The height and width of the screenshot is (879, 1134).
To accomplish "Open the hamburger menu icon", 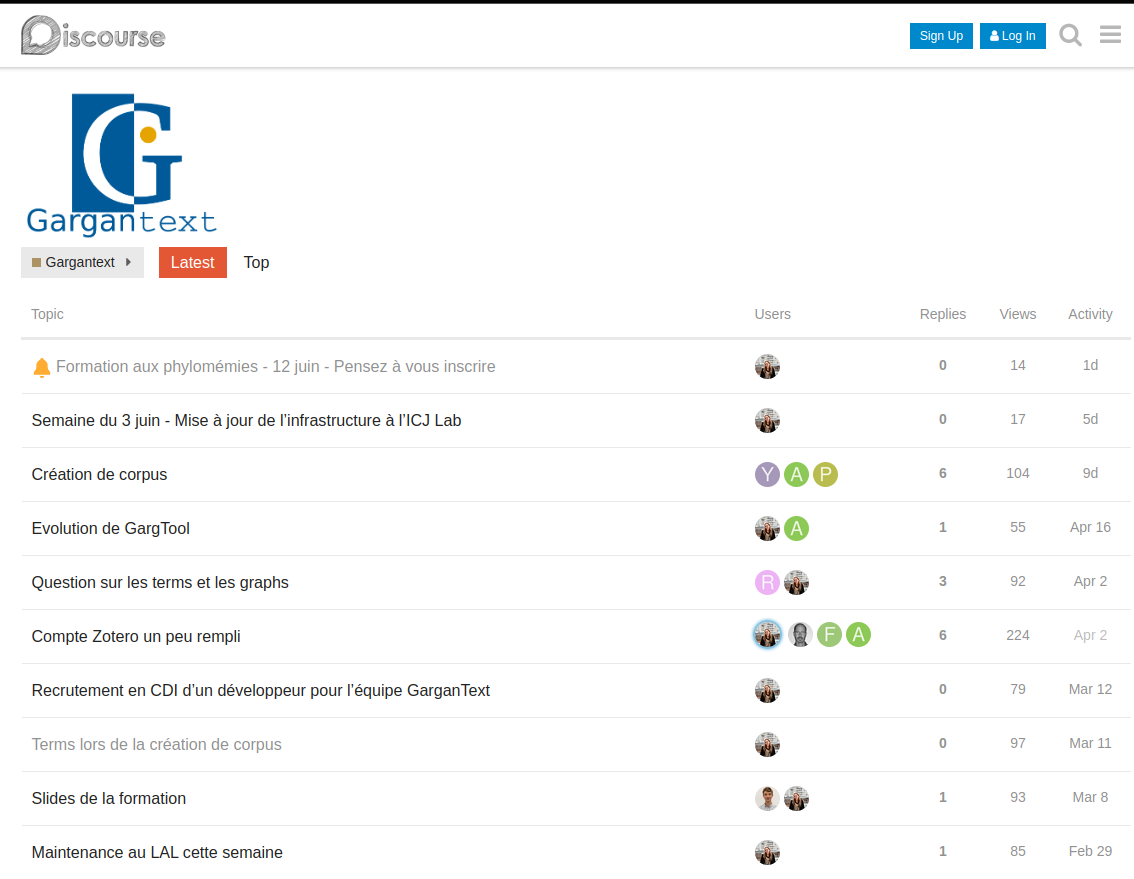I will click(x=1110, y=34).
